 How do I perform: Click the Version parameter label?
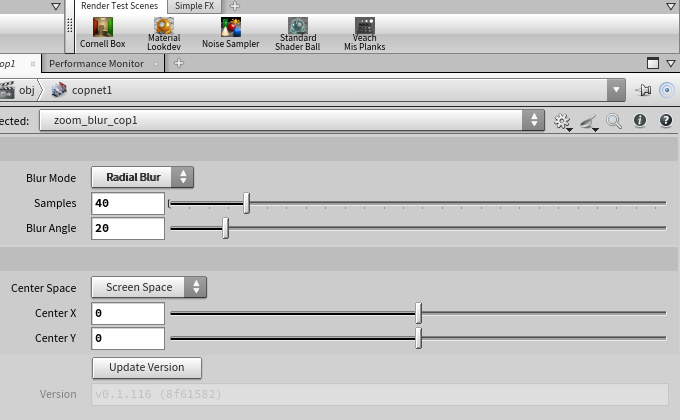click(58, 394)
